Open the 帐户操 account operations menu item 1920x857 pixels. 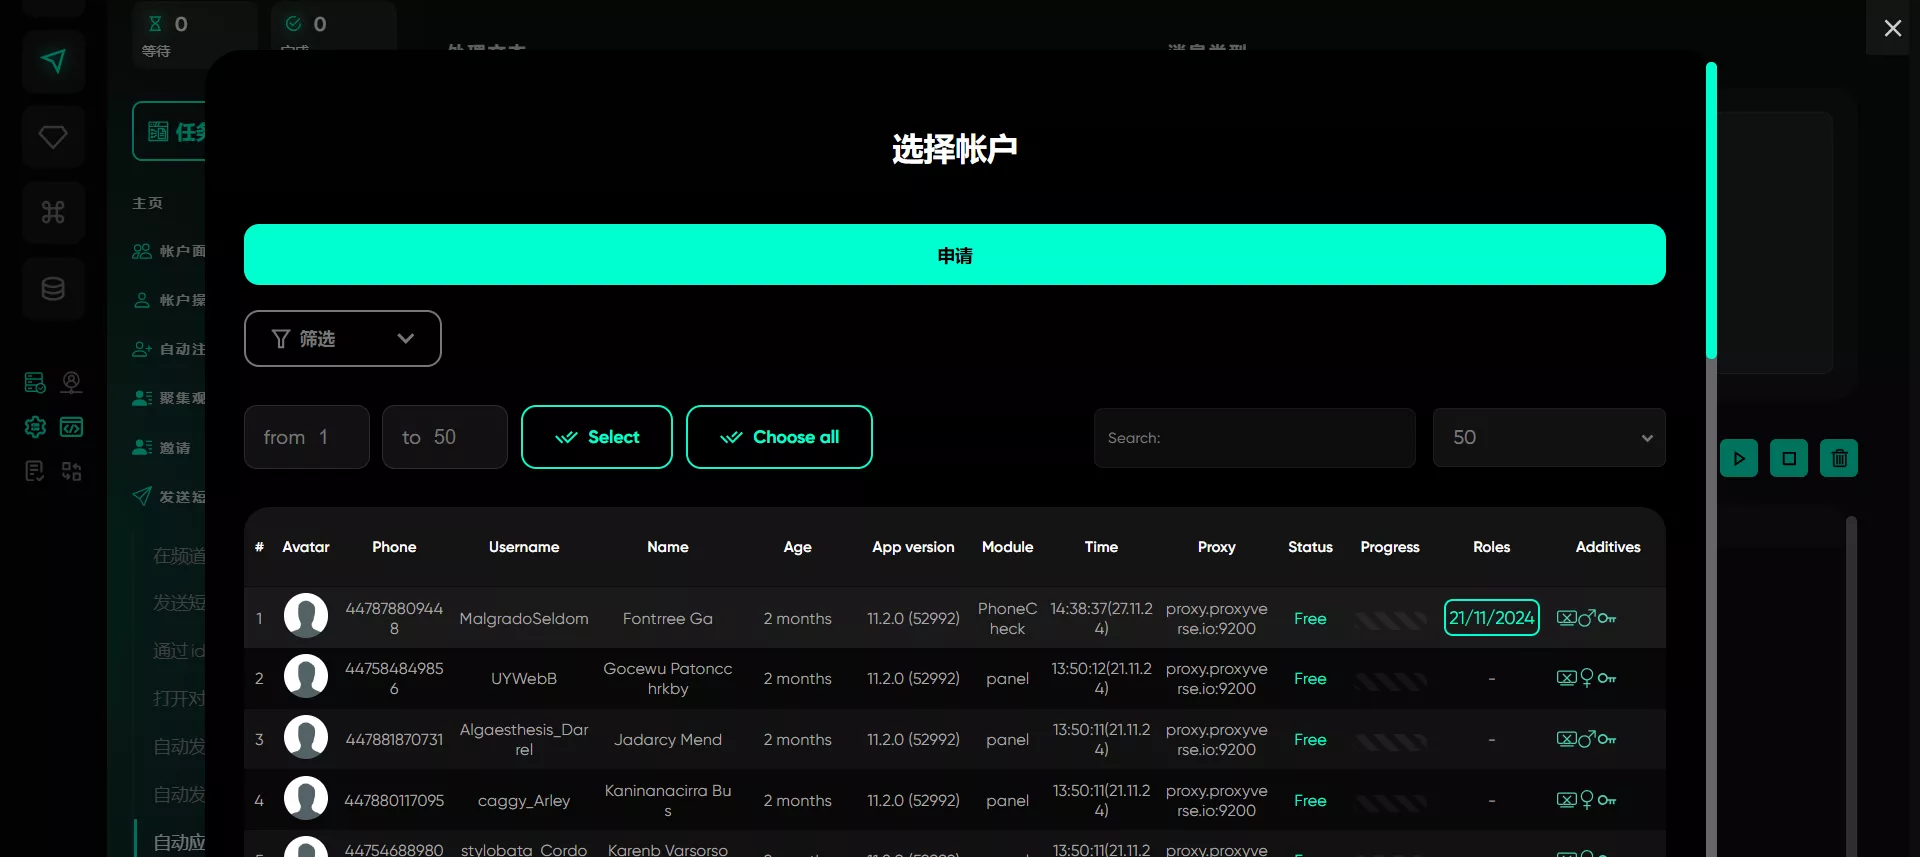click(169, 300)
